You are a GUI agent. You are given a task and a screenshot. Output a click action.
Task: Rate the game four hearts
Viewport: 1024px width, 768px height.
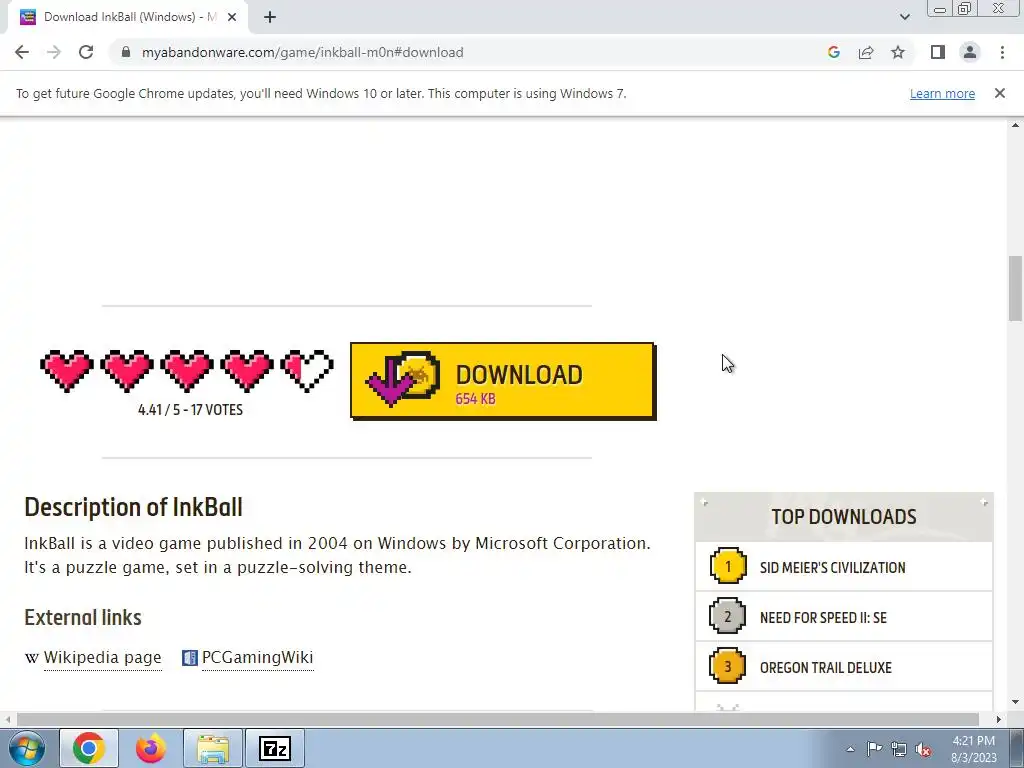(247, 370)
